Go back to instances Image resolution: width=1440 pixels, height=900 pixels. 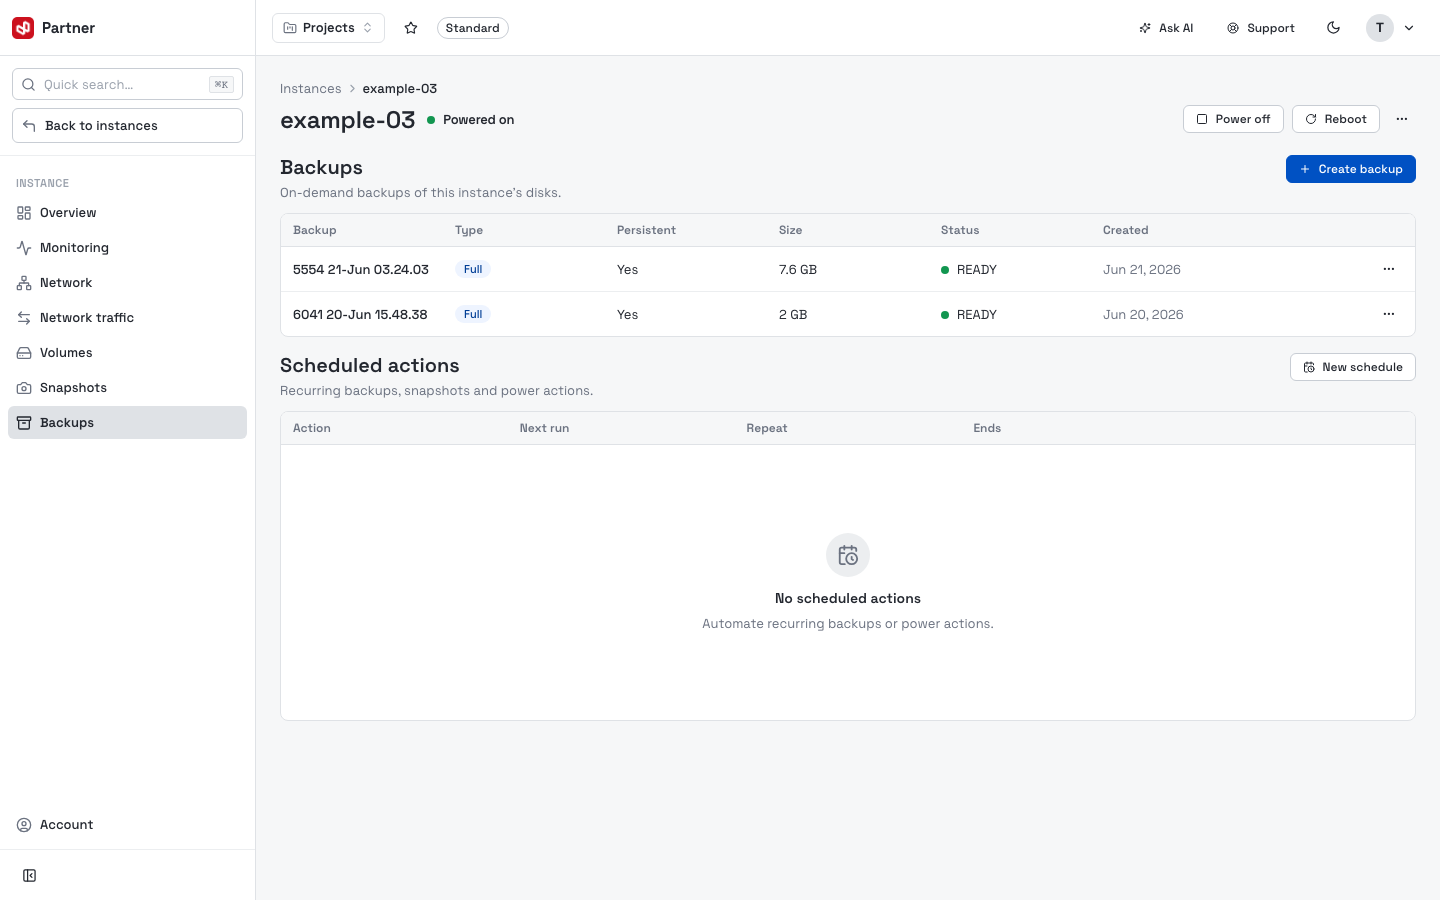tap(127, 125)
